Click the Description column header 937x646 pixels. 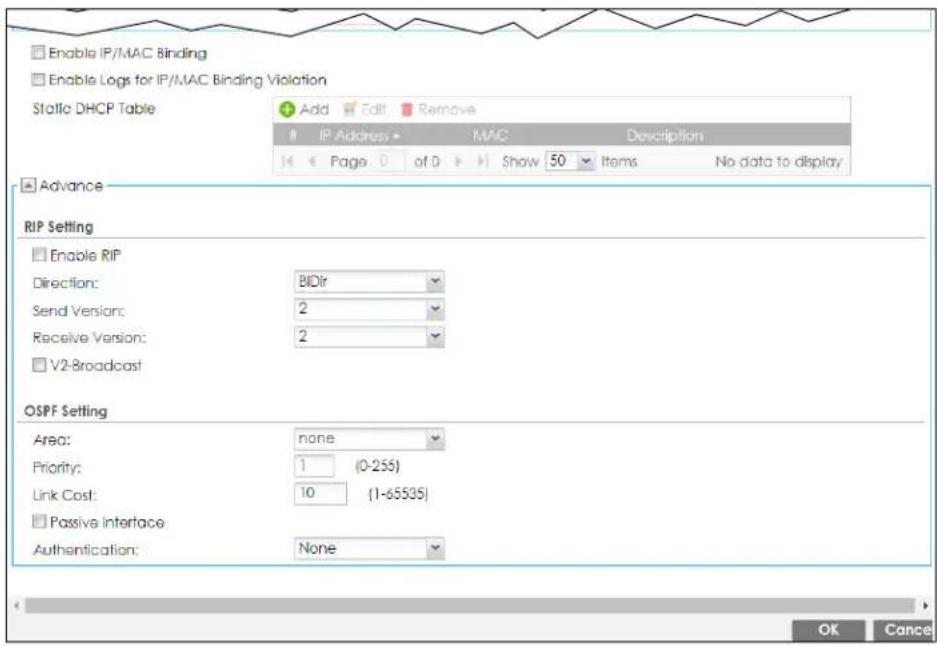(665, 136)
